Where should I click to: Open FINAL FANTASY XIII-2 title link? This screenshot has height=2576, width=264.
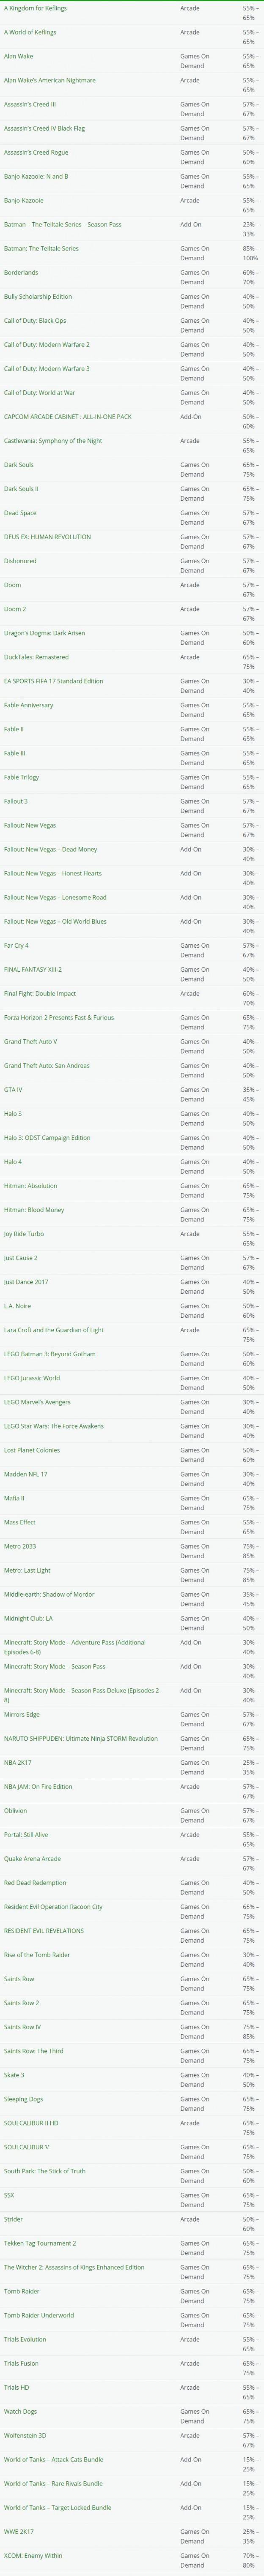pos(33,969)
